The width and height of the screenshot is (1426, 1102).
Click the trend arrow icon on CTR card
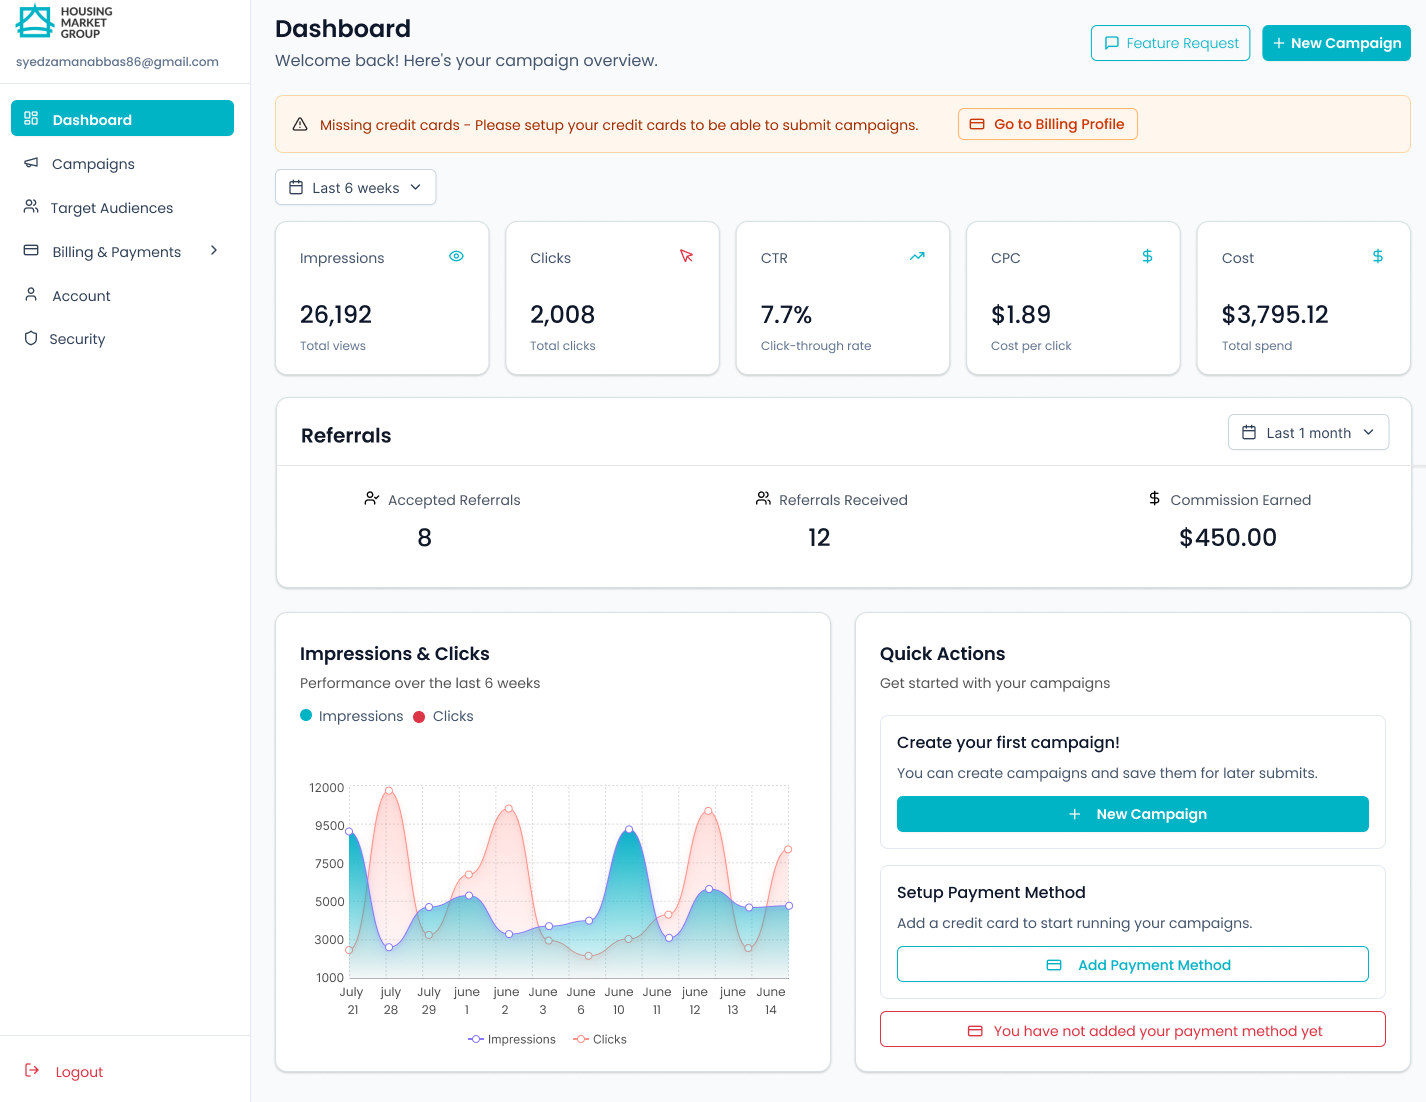click(916, 257)
